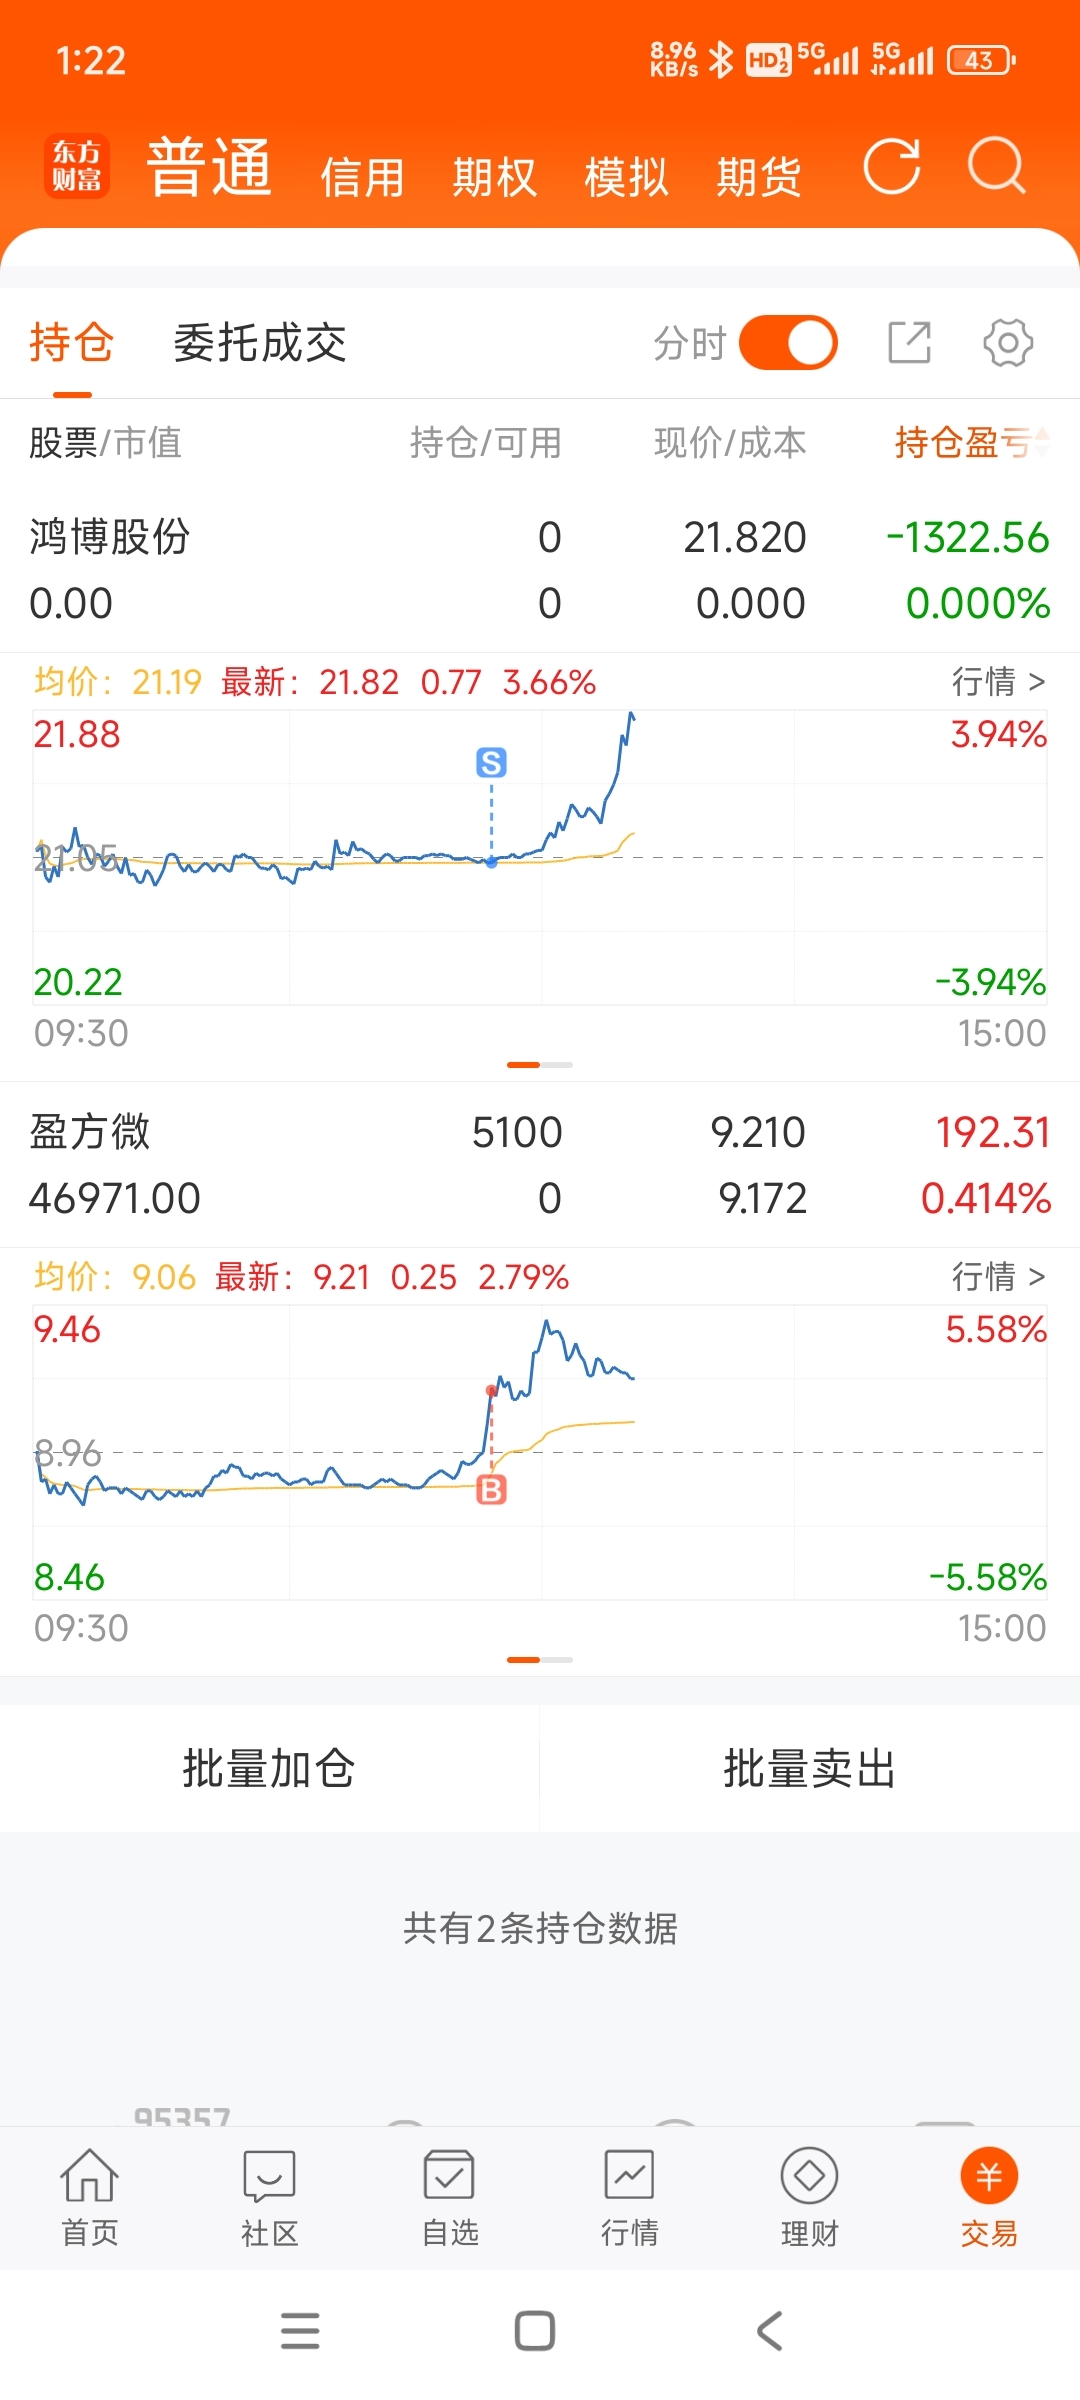Screen dimensions: 1080x2400
Task: Tap the 东方财富 logo icon
Action: tap(77, 166)
